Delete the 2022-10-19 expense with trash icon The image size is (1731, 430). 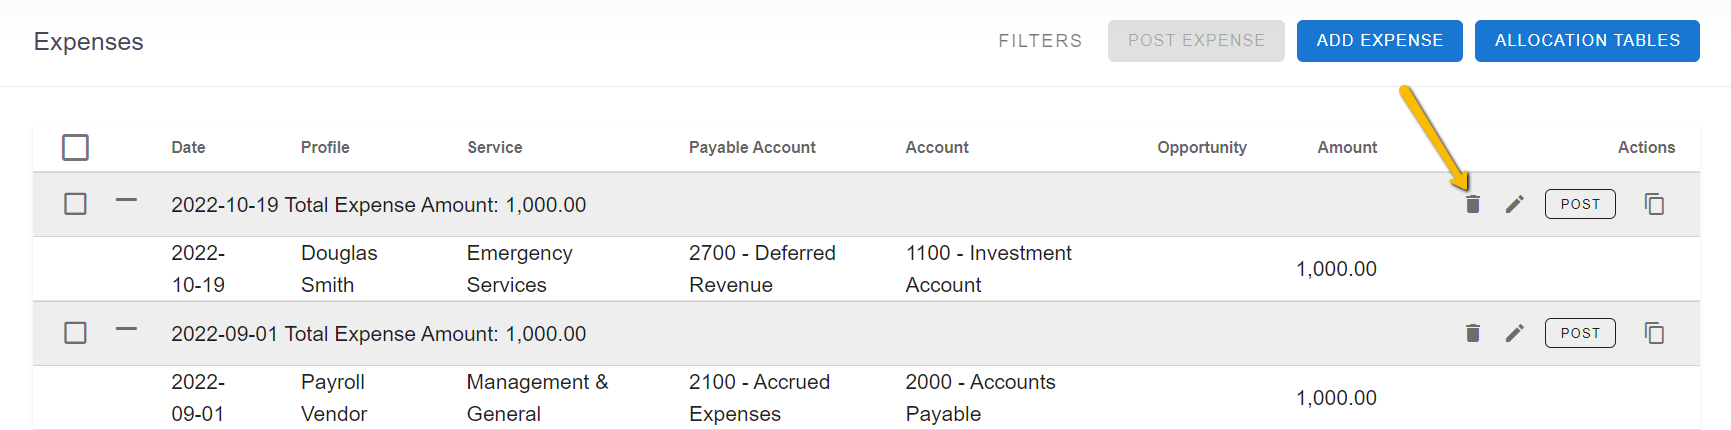(1472, 204)
